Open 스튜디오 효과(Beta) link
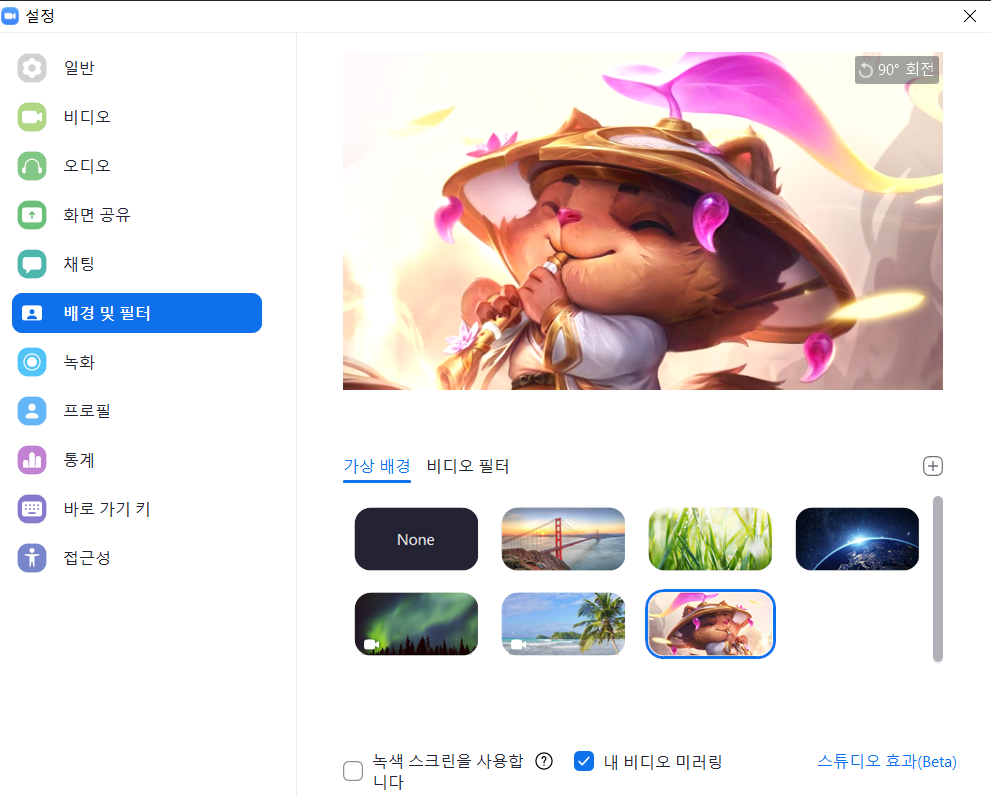Screen dimensions: 991x796 887,761
